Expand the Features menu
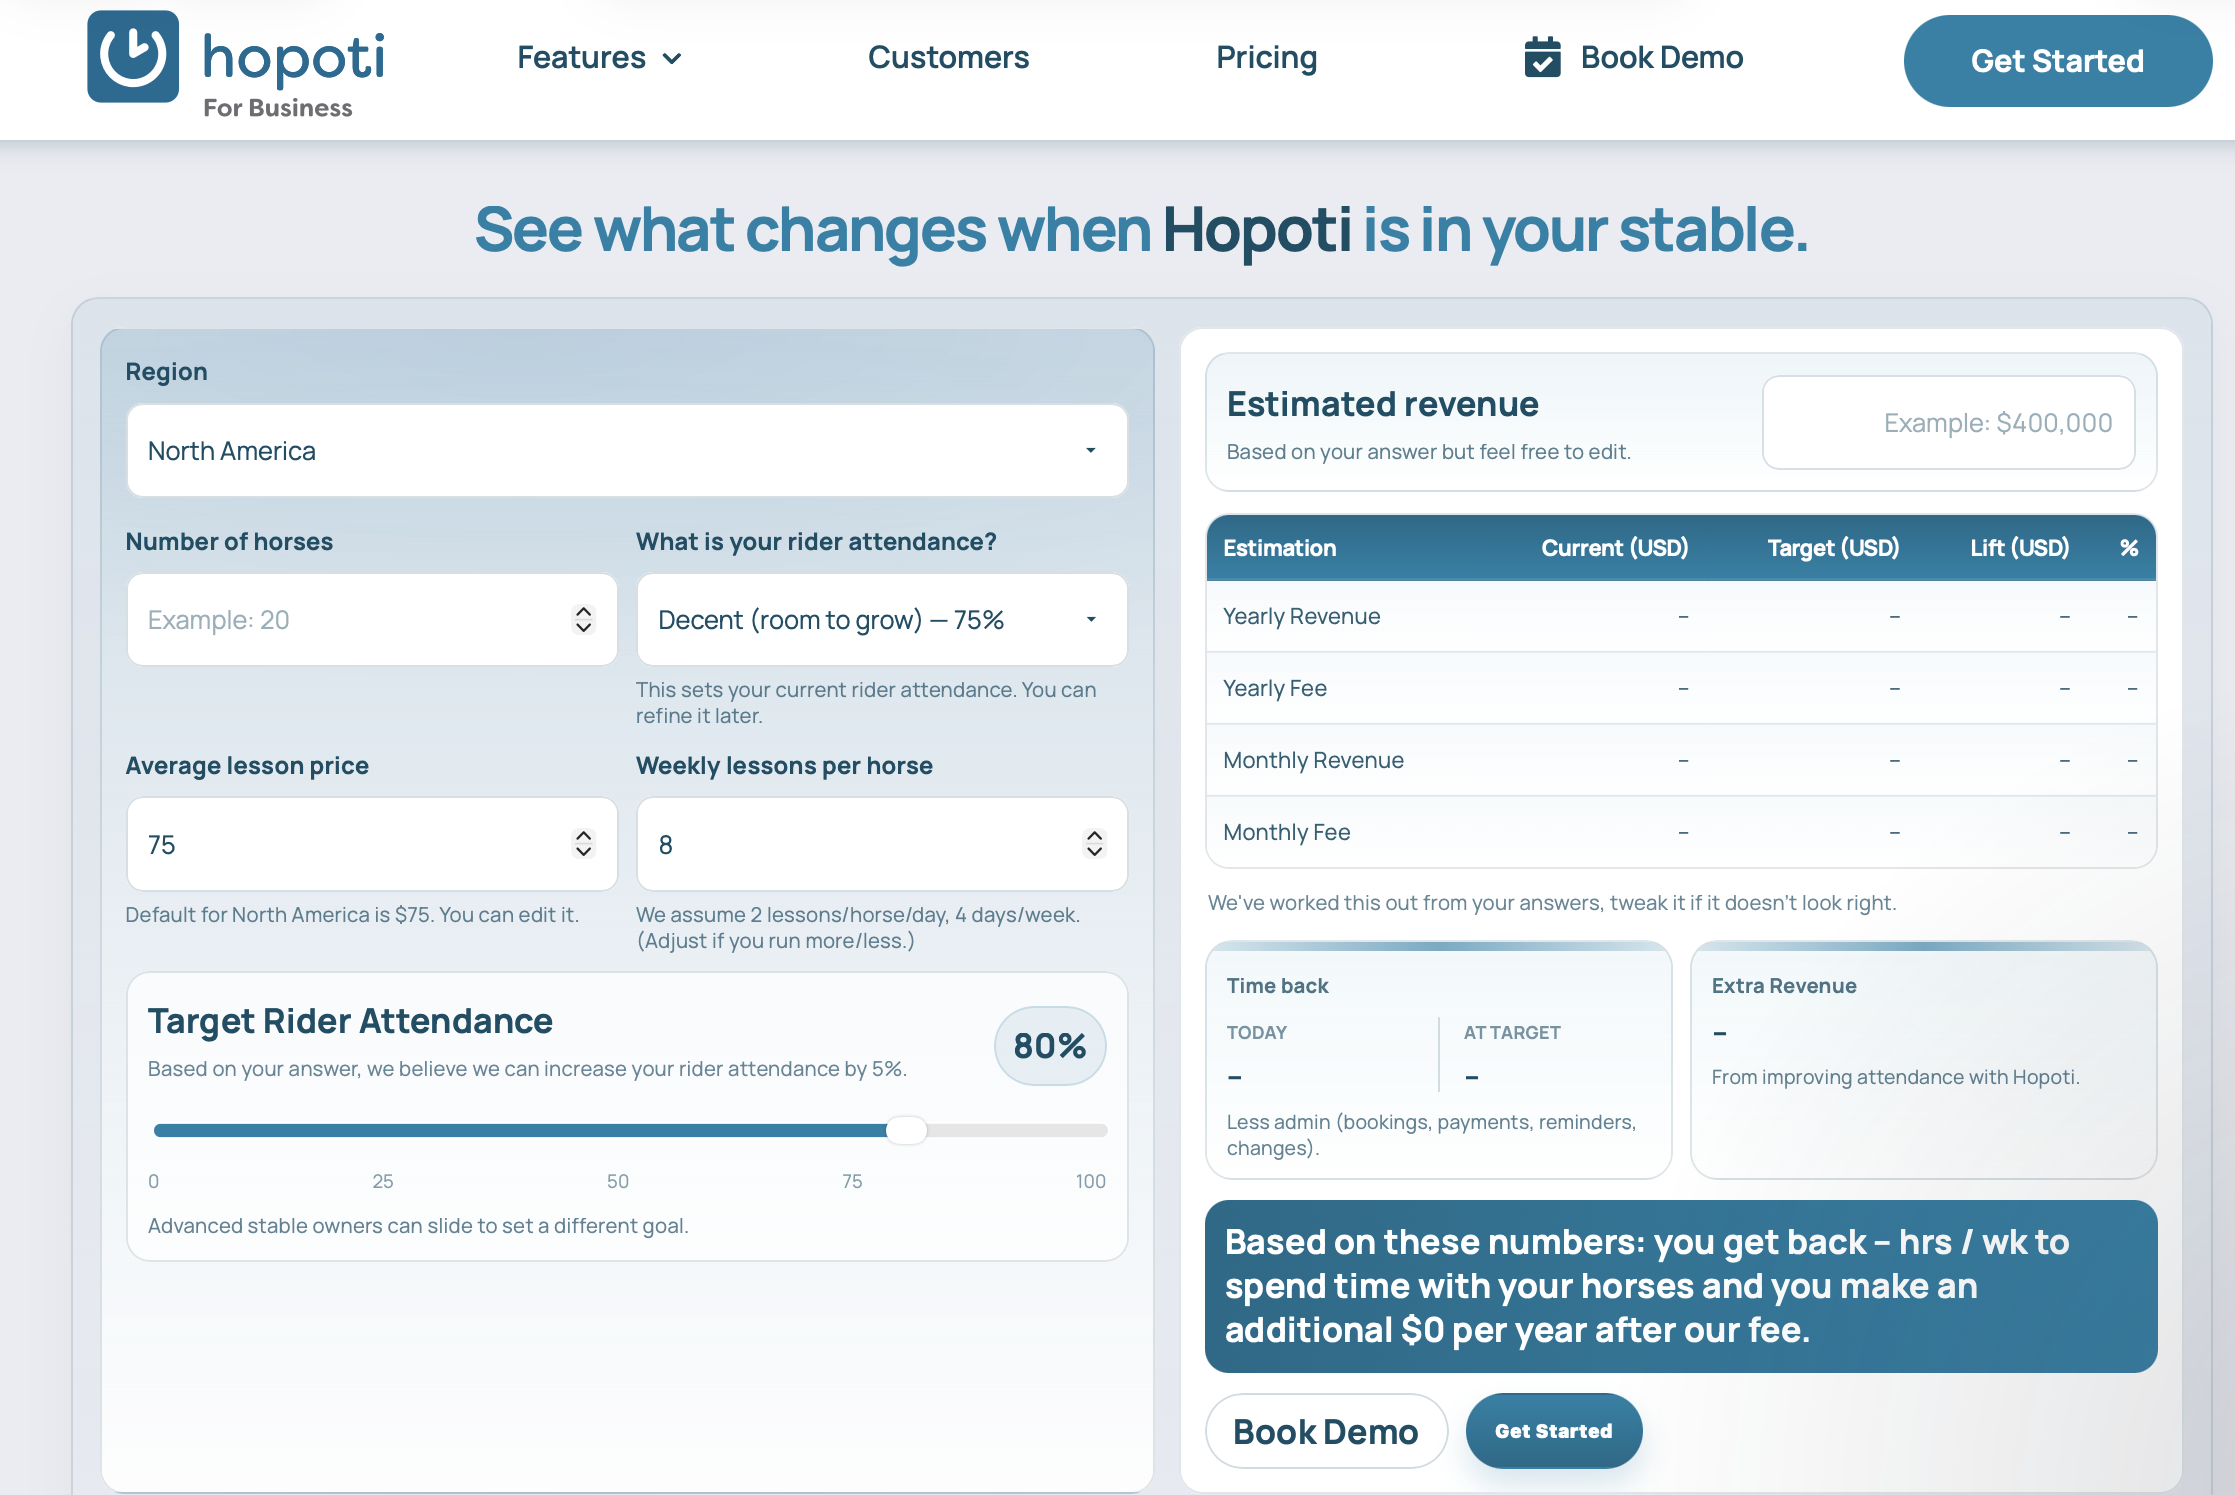The width and height of the screenshot is (2235, 1495). click(582, 58)
